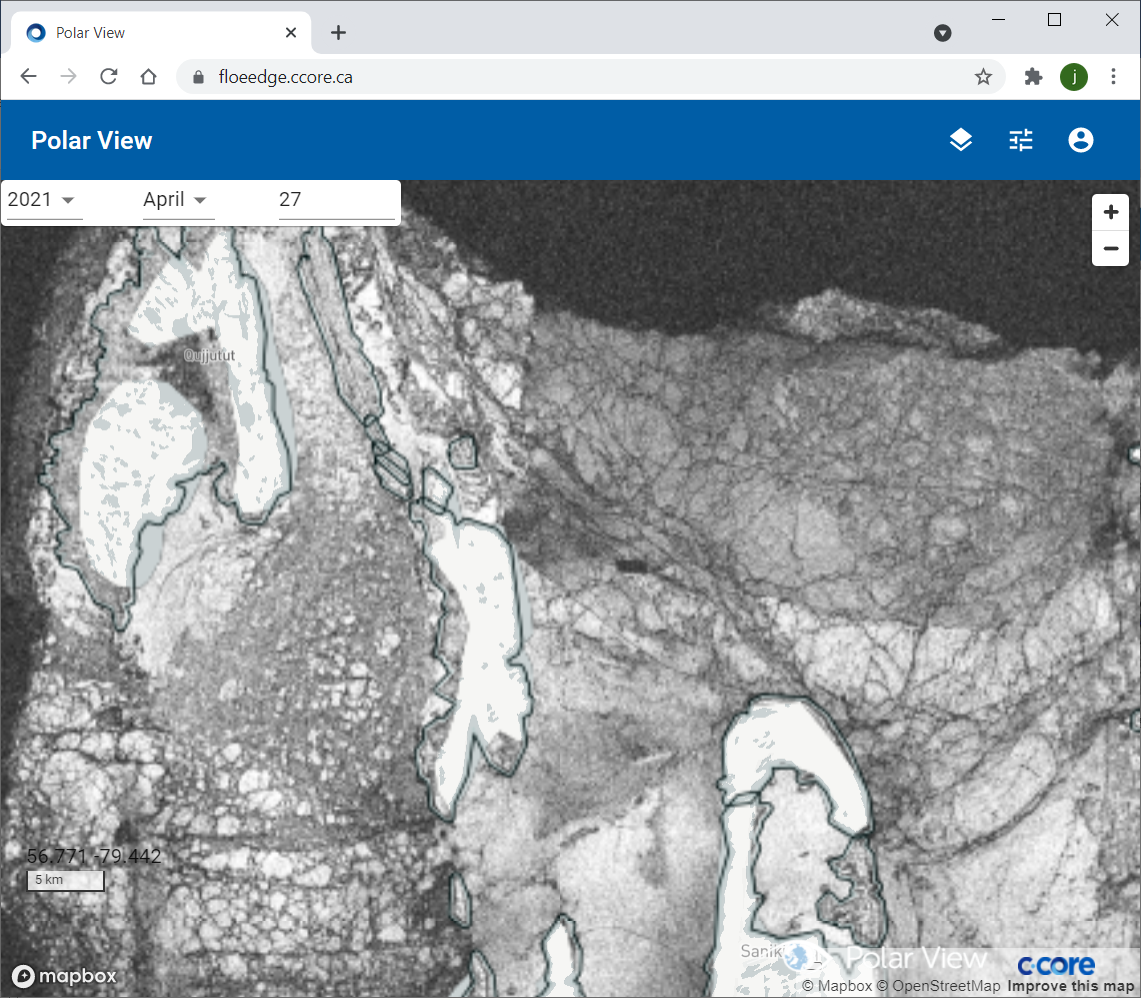The height and width of the screenshot is (998, 1141).
Task: Open a new browser tab
Action: 338,33
